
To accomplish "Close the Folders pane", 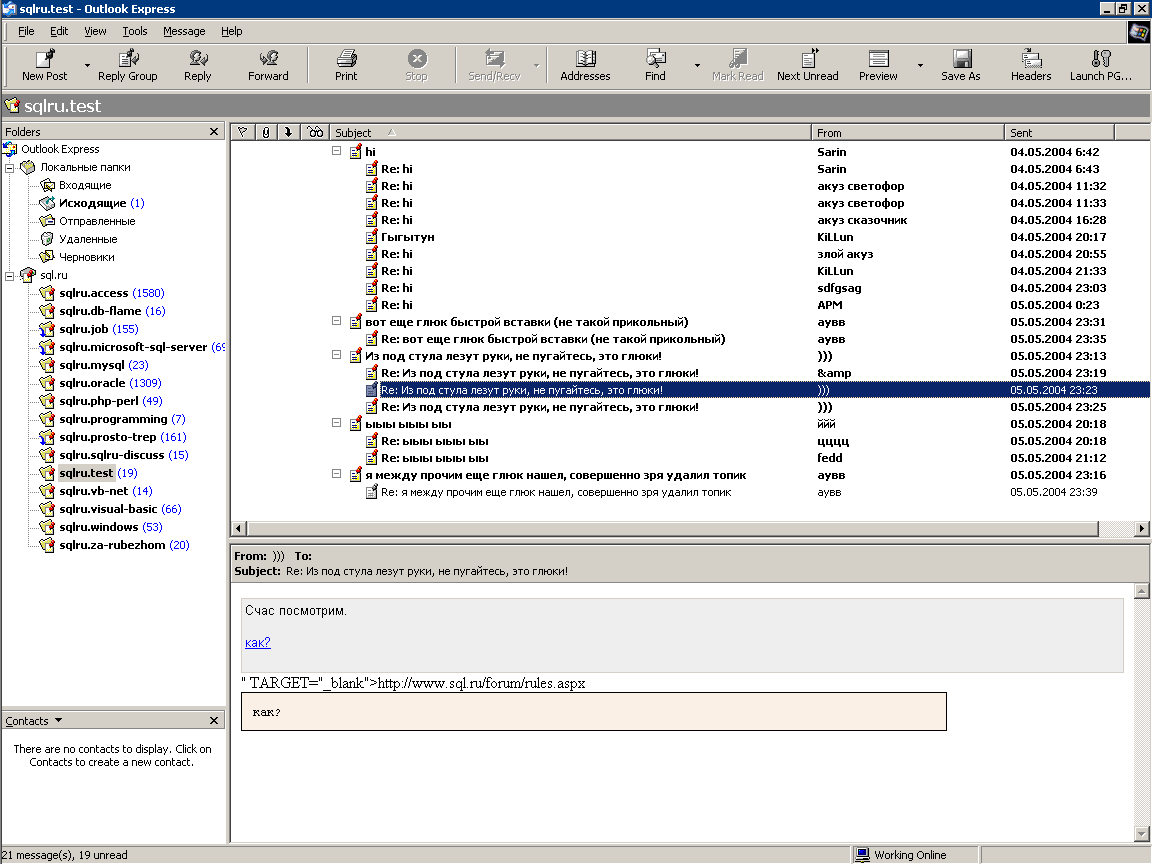I will 214,132.
